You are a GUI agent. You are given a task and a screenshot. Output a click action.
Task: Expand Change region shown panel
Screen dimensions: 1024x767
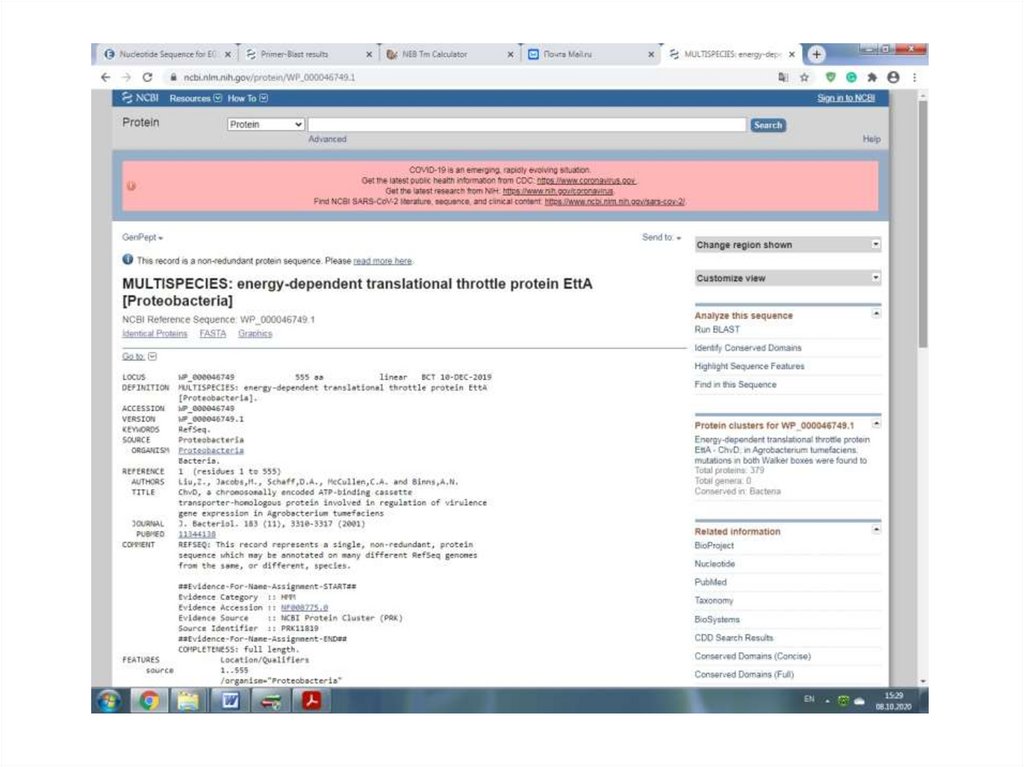[x=788, y=244]
